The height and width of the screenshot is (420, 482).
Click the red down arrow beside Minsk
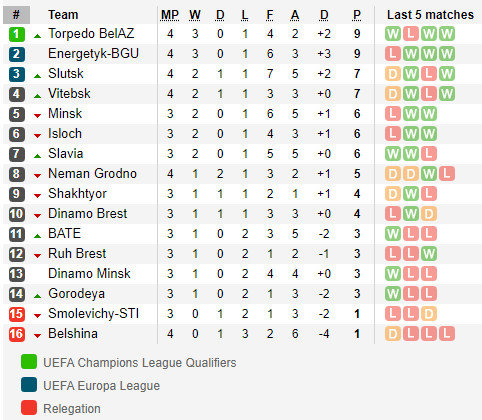(x=37, y=116)
